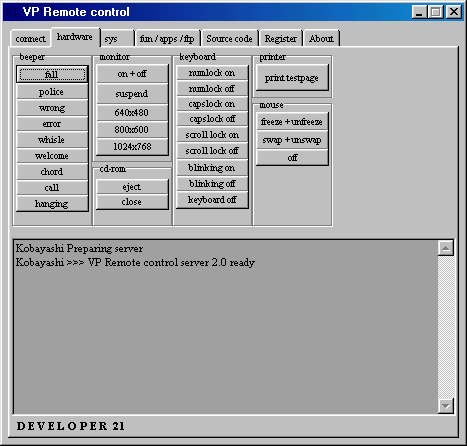Turn capslock off

(x=212, y=119)
